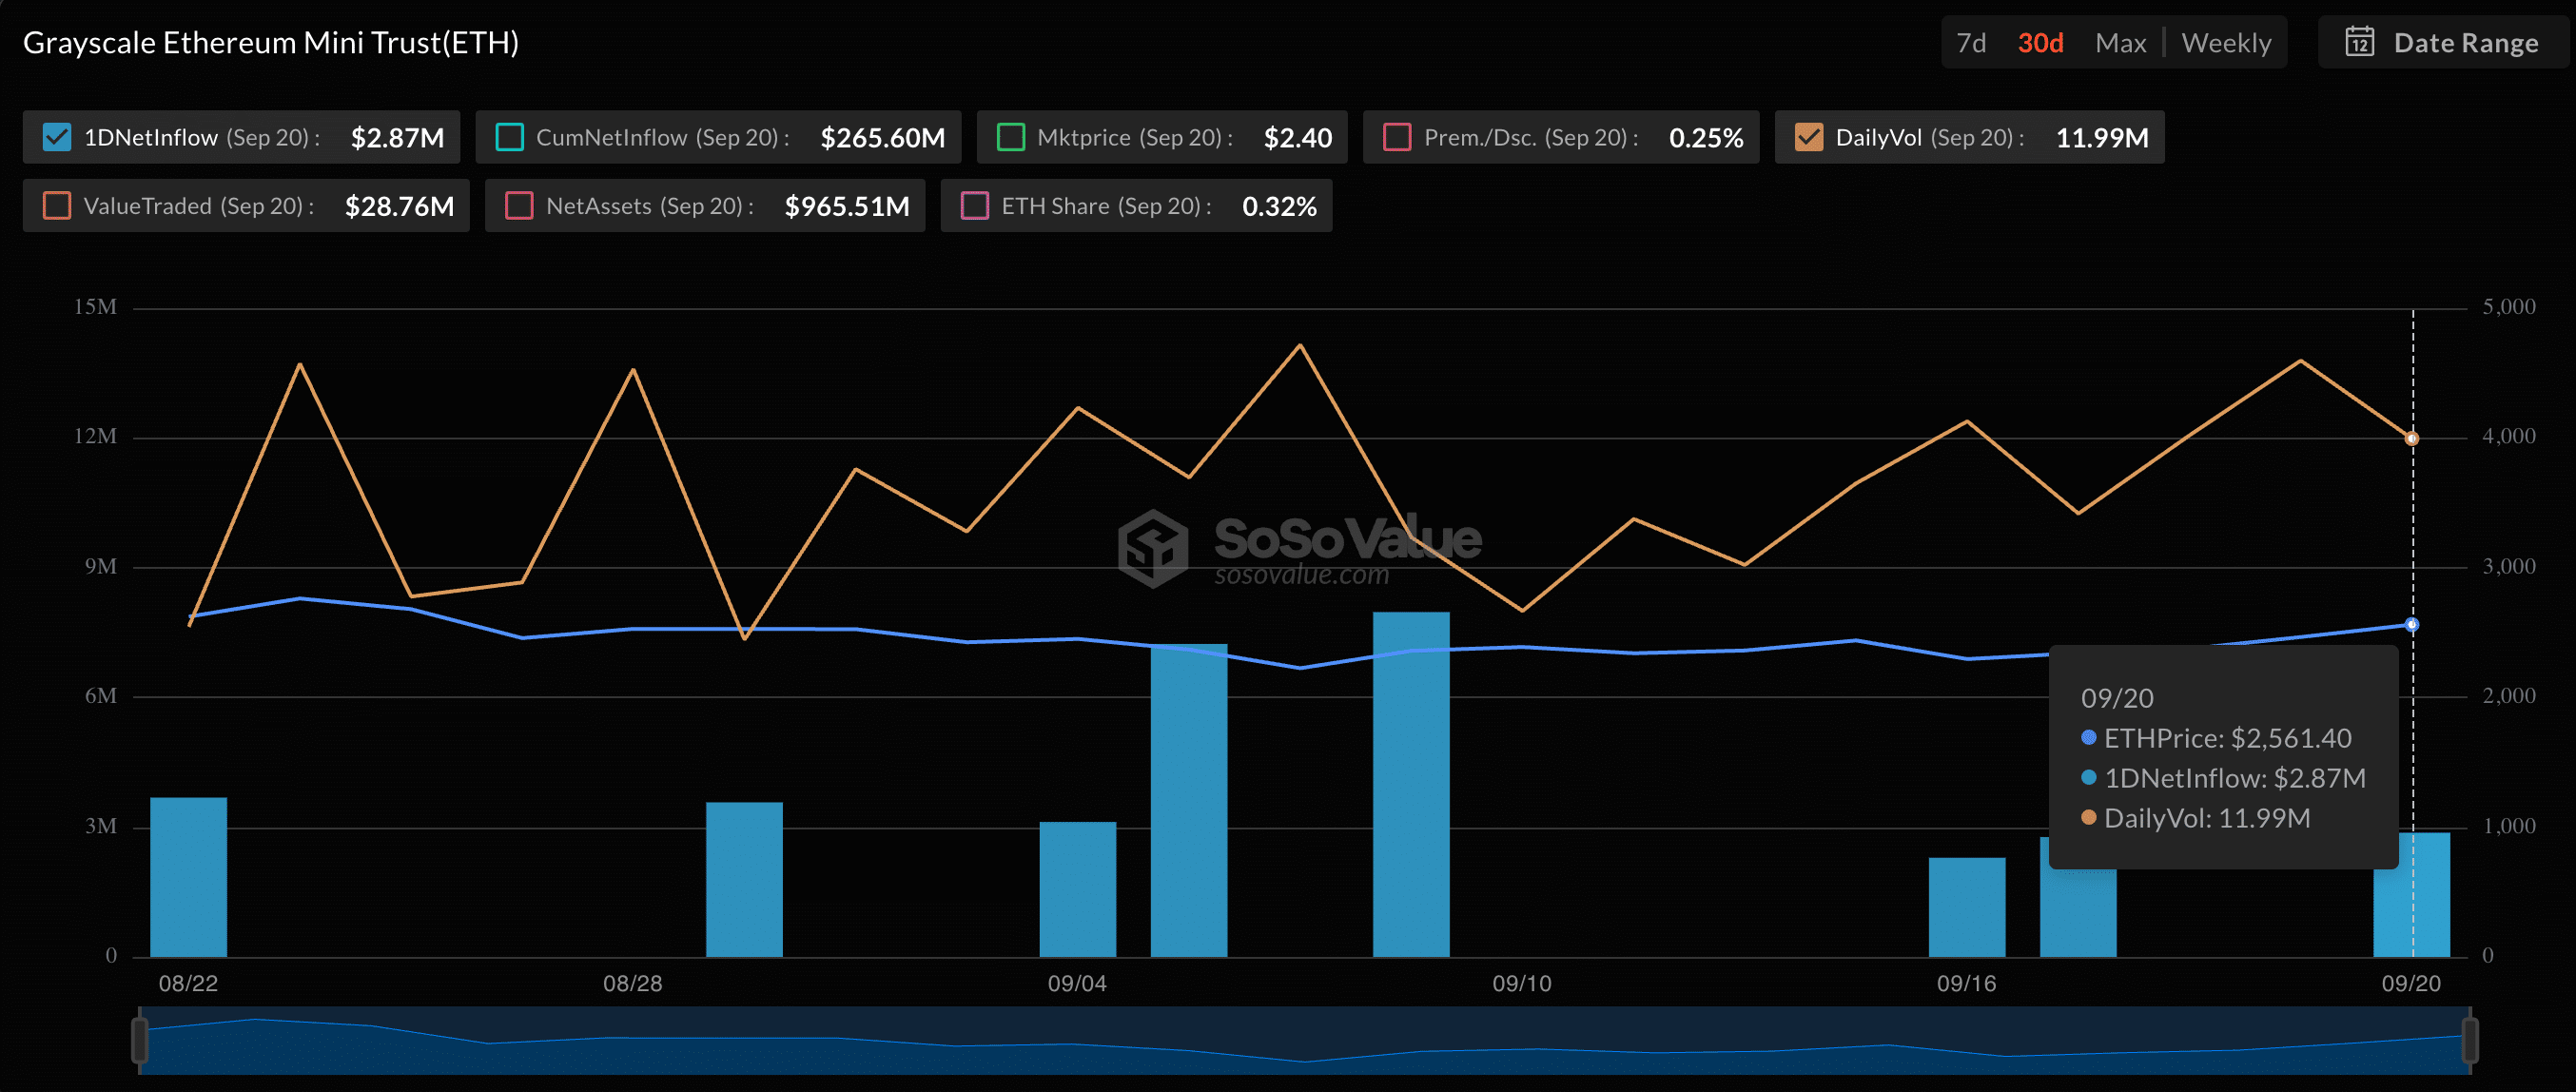Enable the Prem./Dsc. series checkbox
Viewport: 2576px width, 1092px height.
click(1397, 137)
